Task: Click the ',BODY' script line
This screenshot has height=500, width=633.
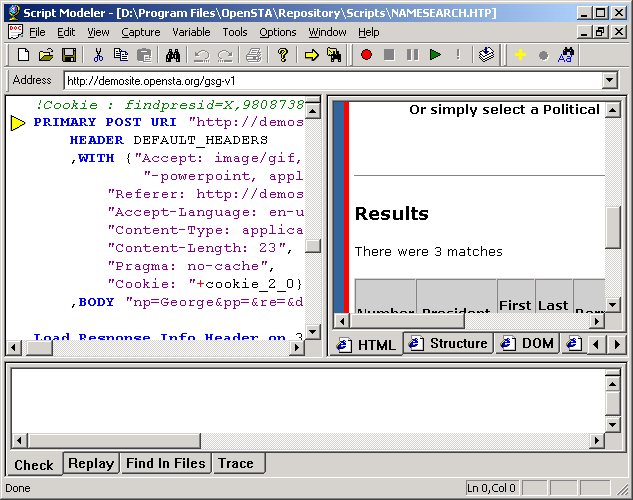Action: 187,302
